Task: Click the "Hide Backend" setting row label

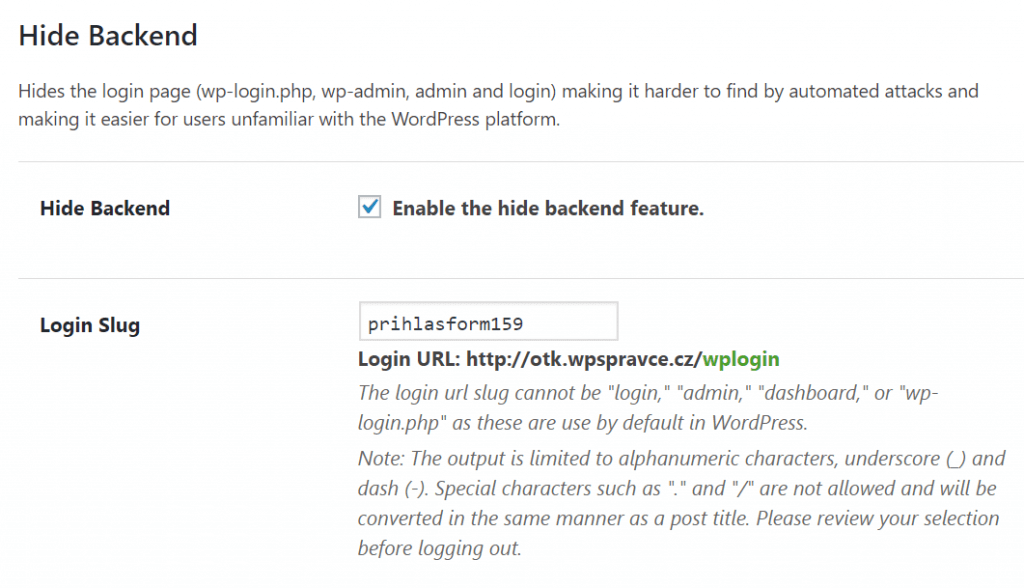Action: [x=105, y=208]
